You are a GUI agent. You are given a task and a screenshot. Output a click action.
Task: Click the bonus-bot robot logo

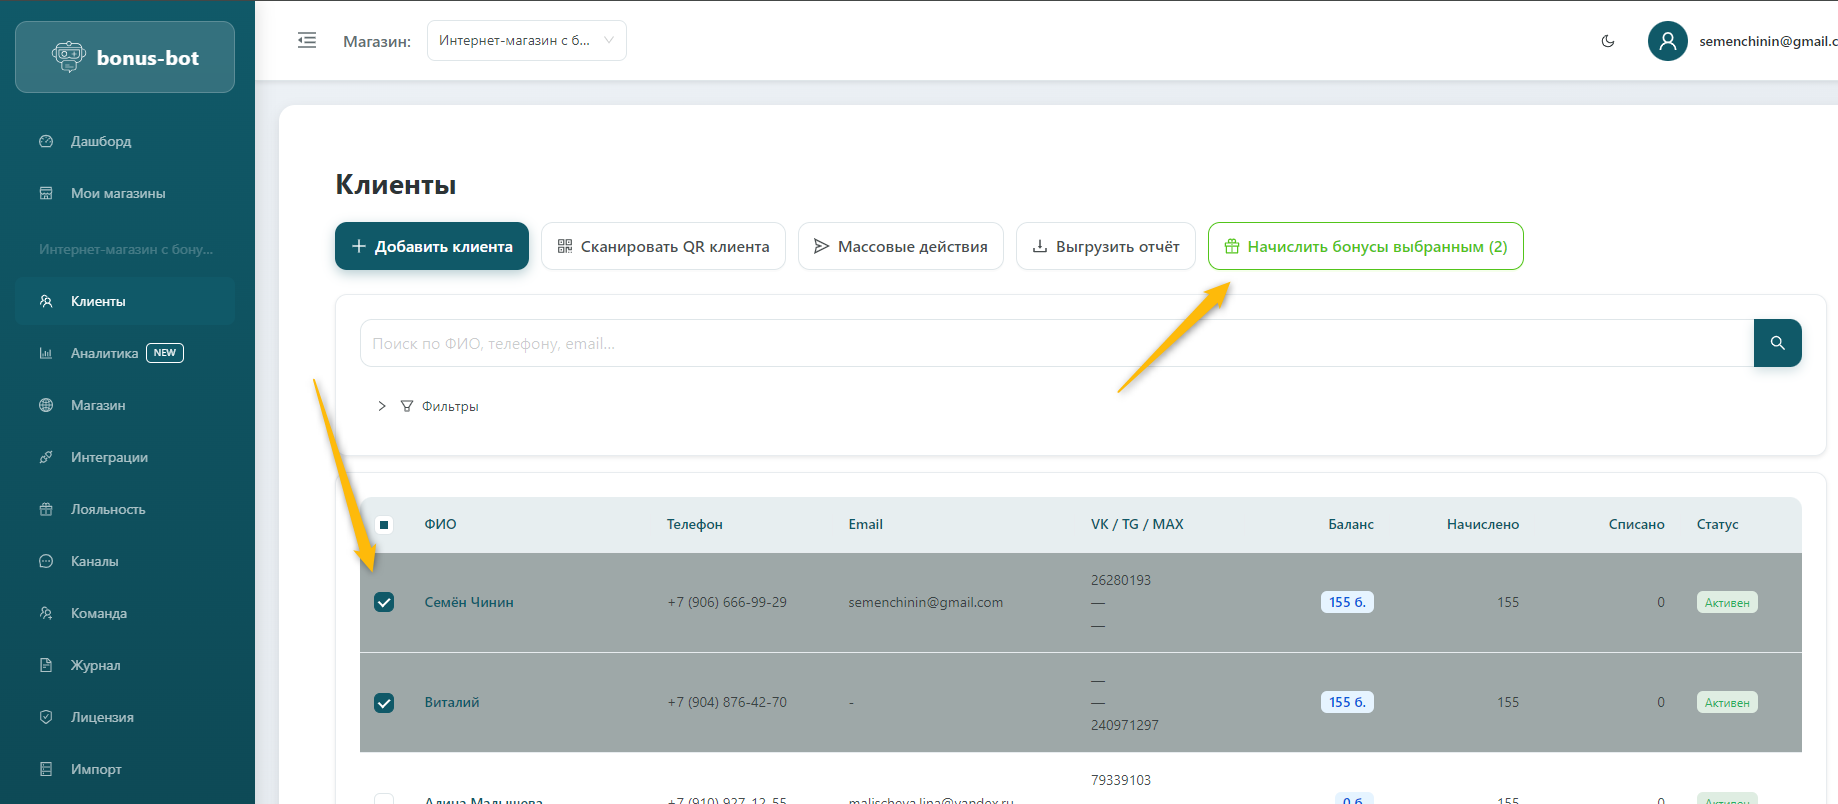pyautogui.click(x=69, y=57)
